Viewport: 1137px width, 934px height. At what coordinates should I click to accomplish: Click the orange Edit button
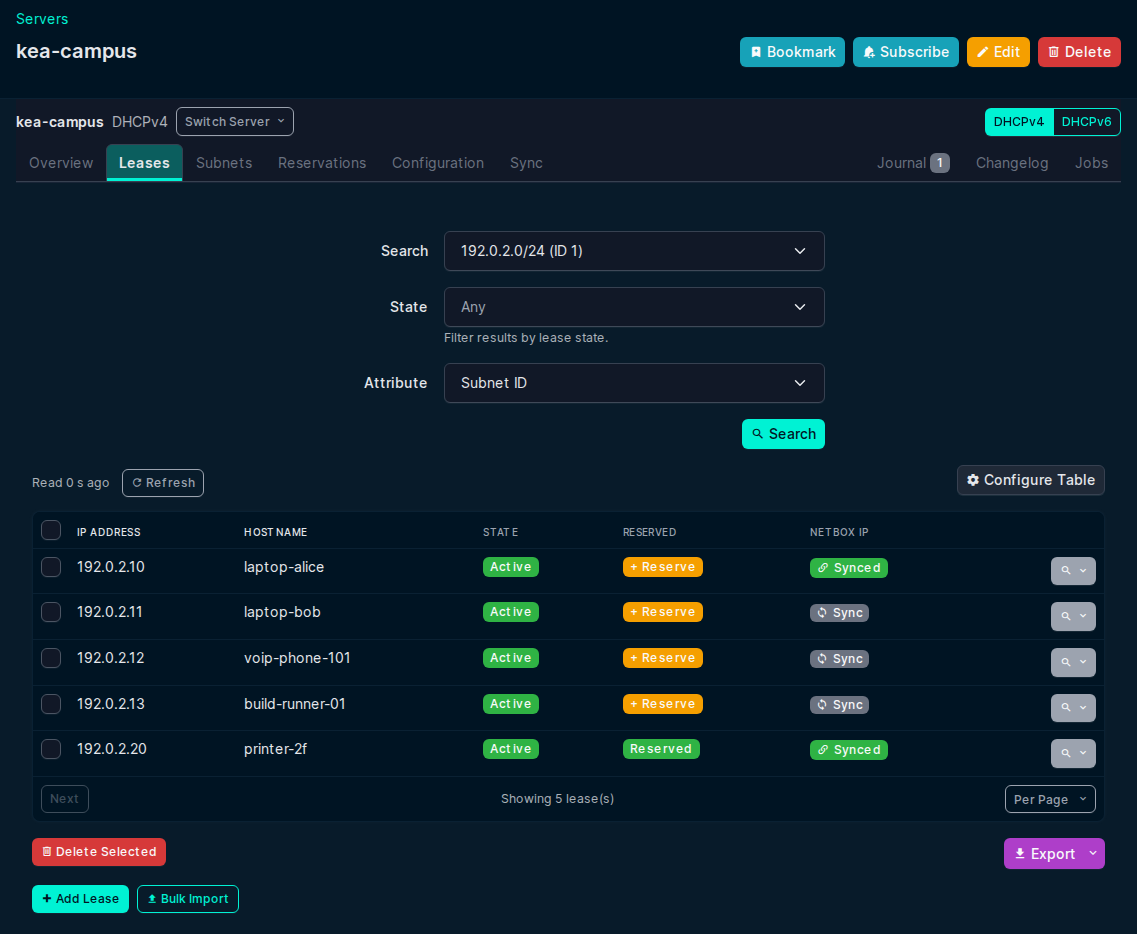pyautogui.click(x=998, y=52)
